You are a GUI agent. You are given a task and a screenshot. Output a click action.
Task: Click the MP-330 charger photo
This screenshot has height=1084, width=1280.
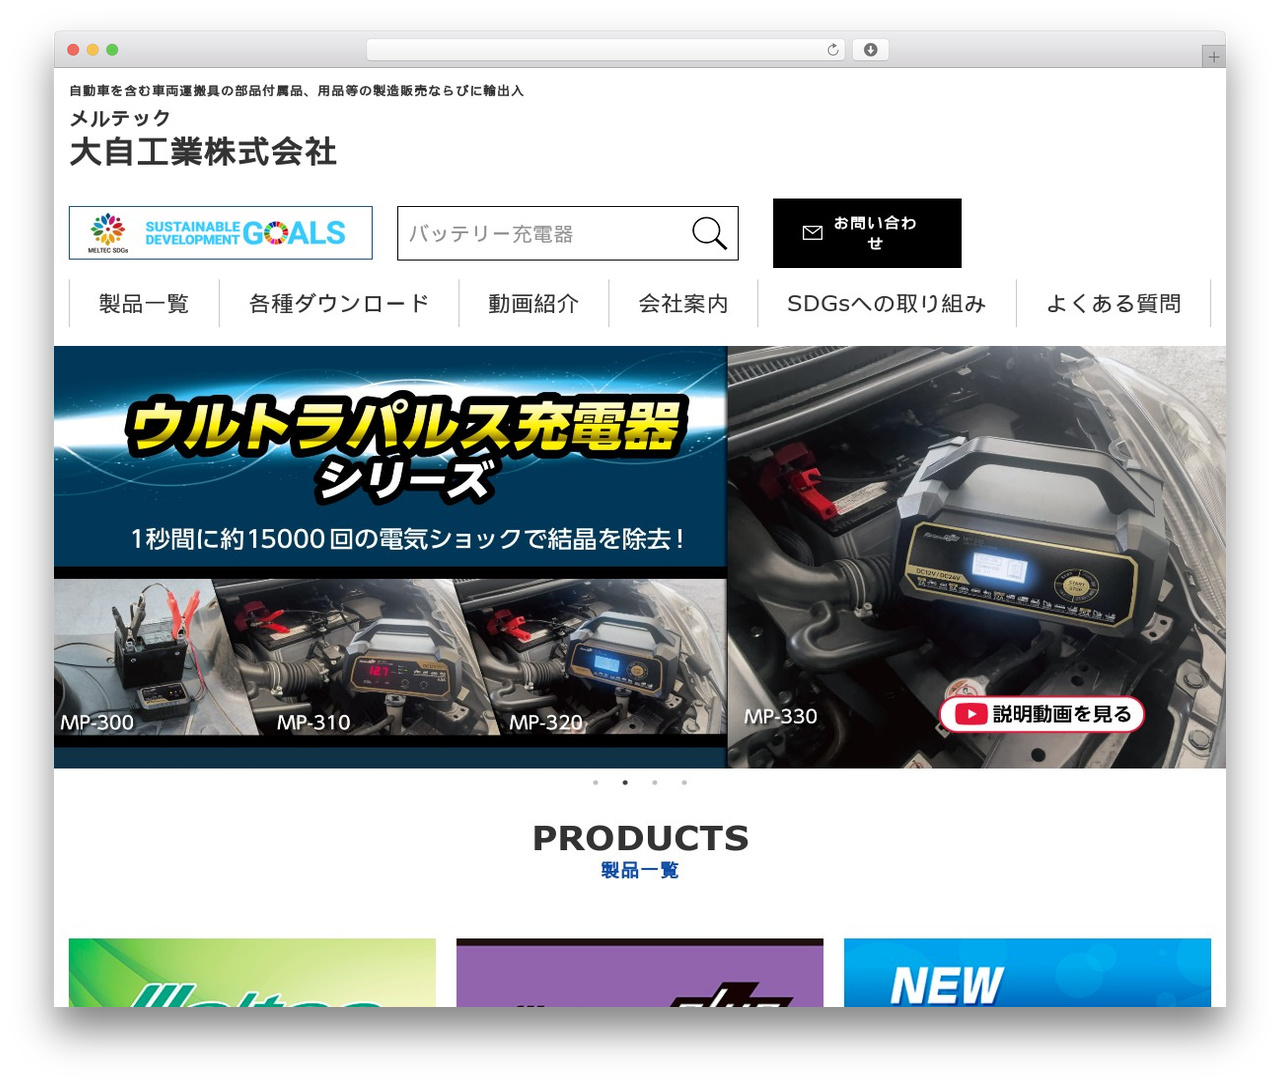tap(976, 557)
